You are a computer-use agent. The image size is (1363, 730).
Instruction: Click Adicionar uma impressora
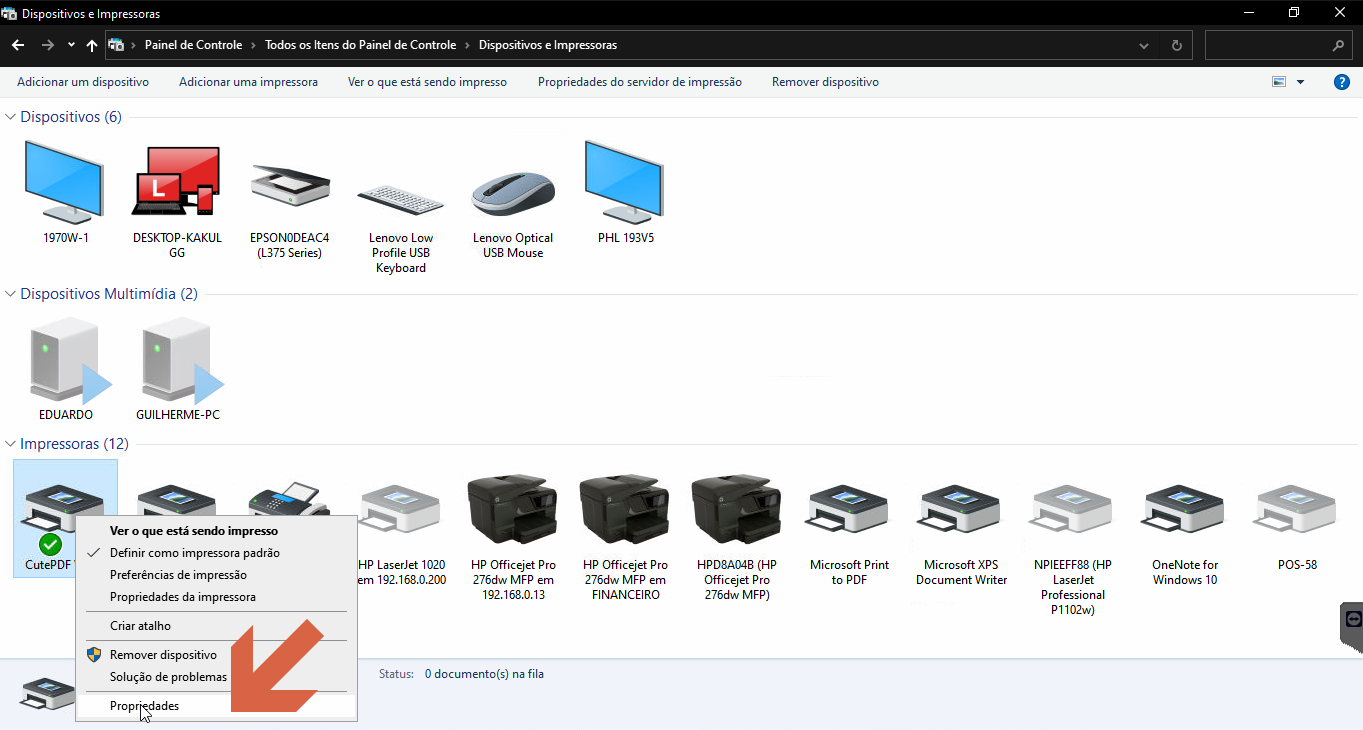click(x=248, y=82)
